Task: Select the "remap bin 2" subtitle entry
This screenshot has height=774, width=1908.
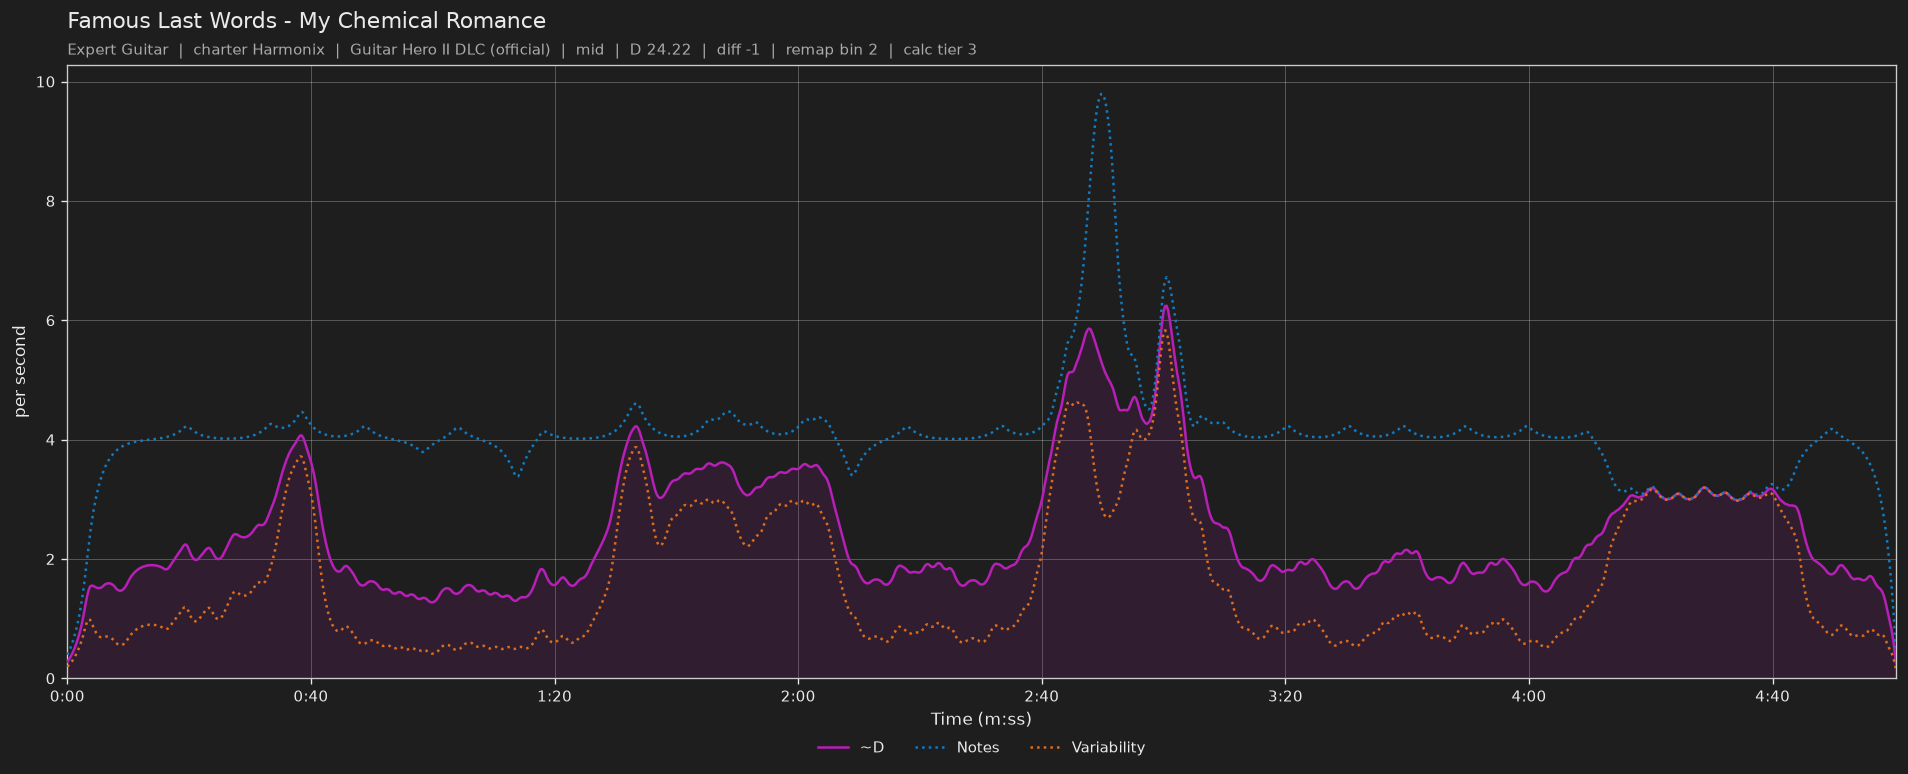Action: coord(832,50)
